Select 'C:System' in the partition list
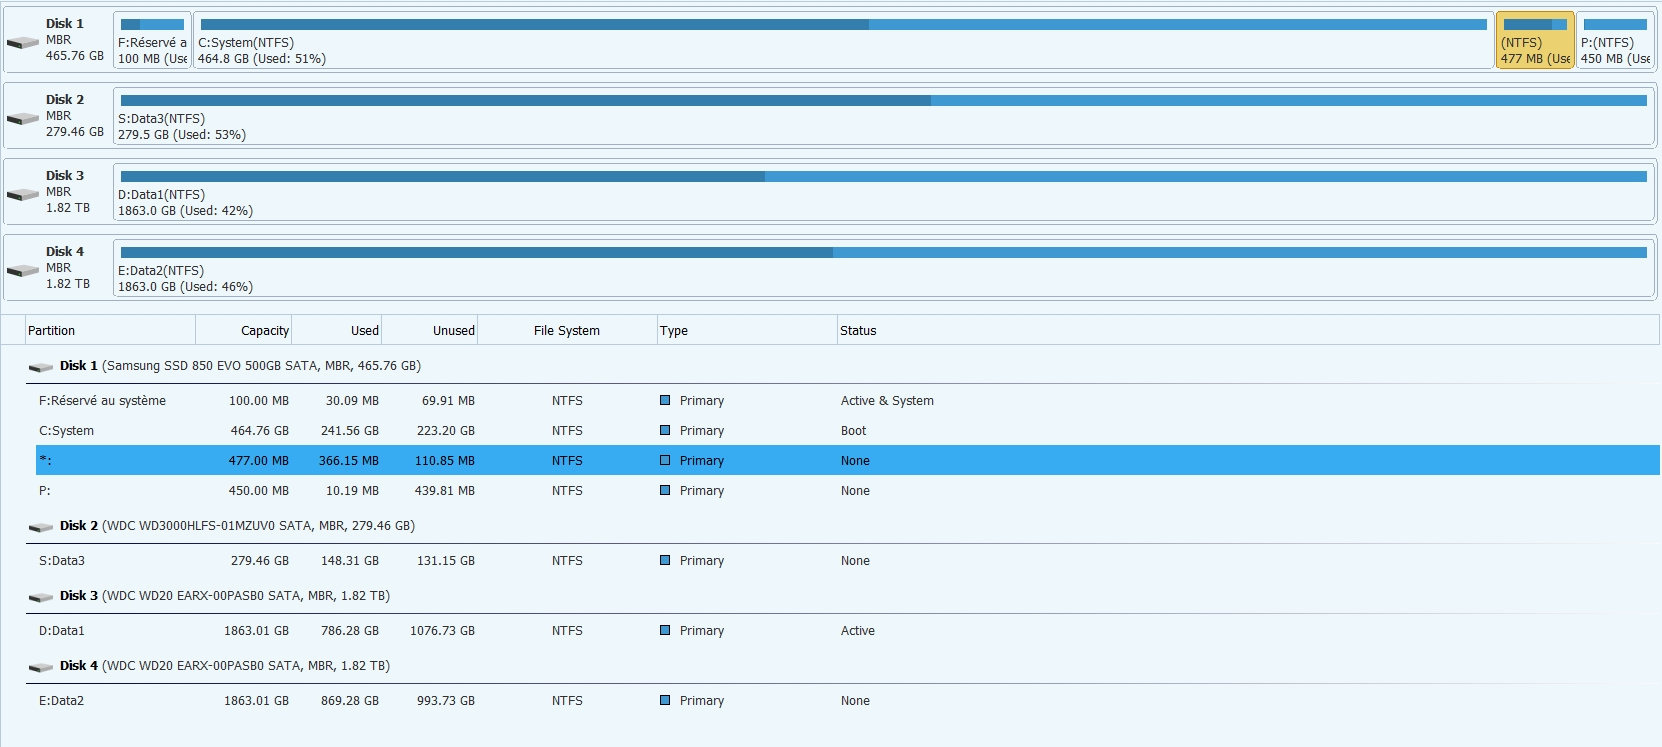Viewport: 1662px width, 747px height. (x=66, y=431)
